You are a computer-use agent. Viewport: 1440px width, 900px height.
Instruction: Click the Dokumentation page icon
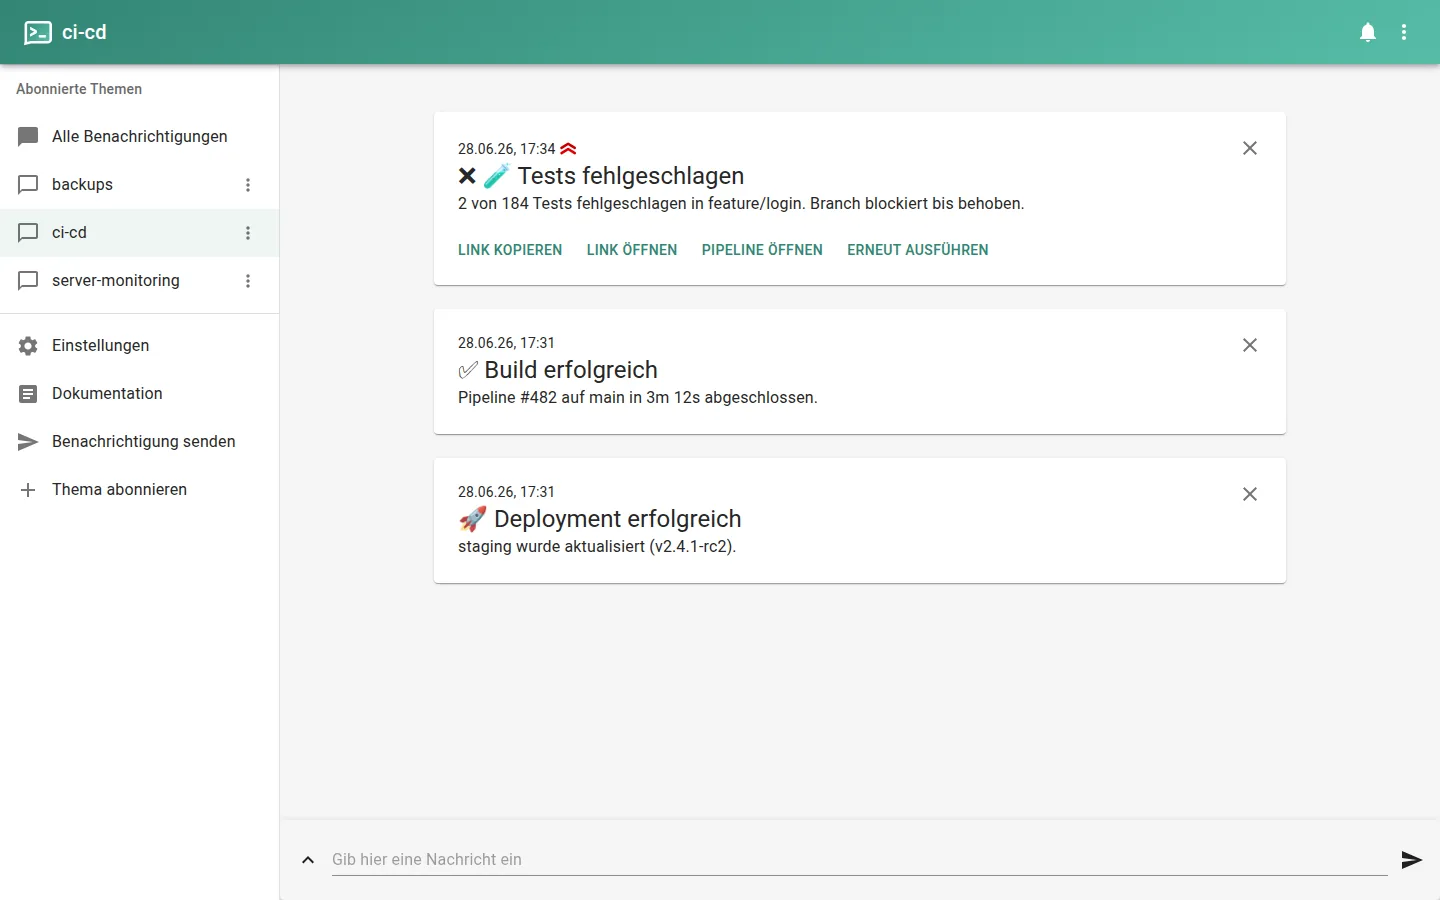(x=28, y=394)
